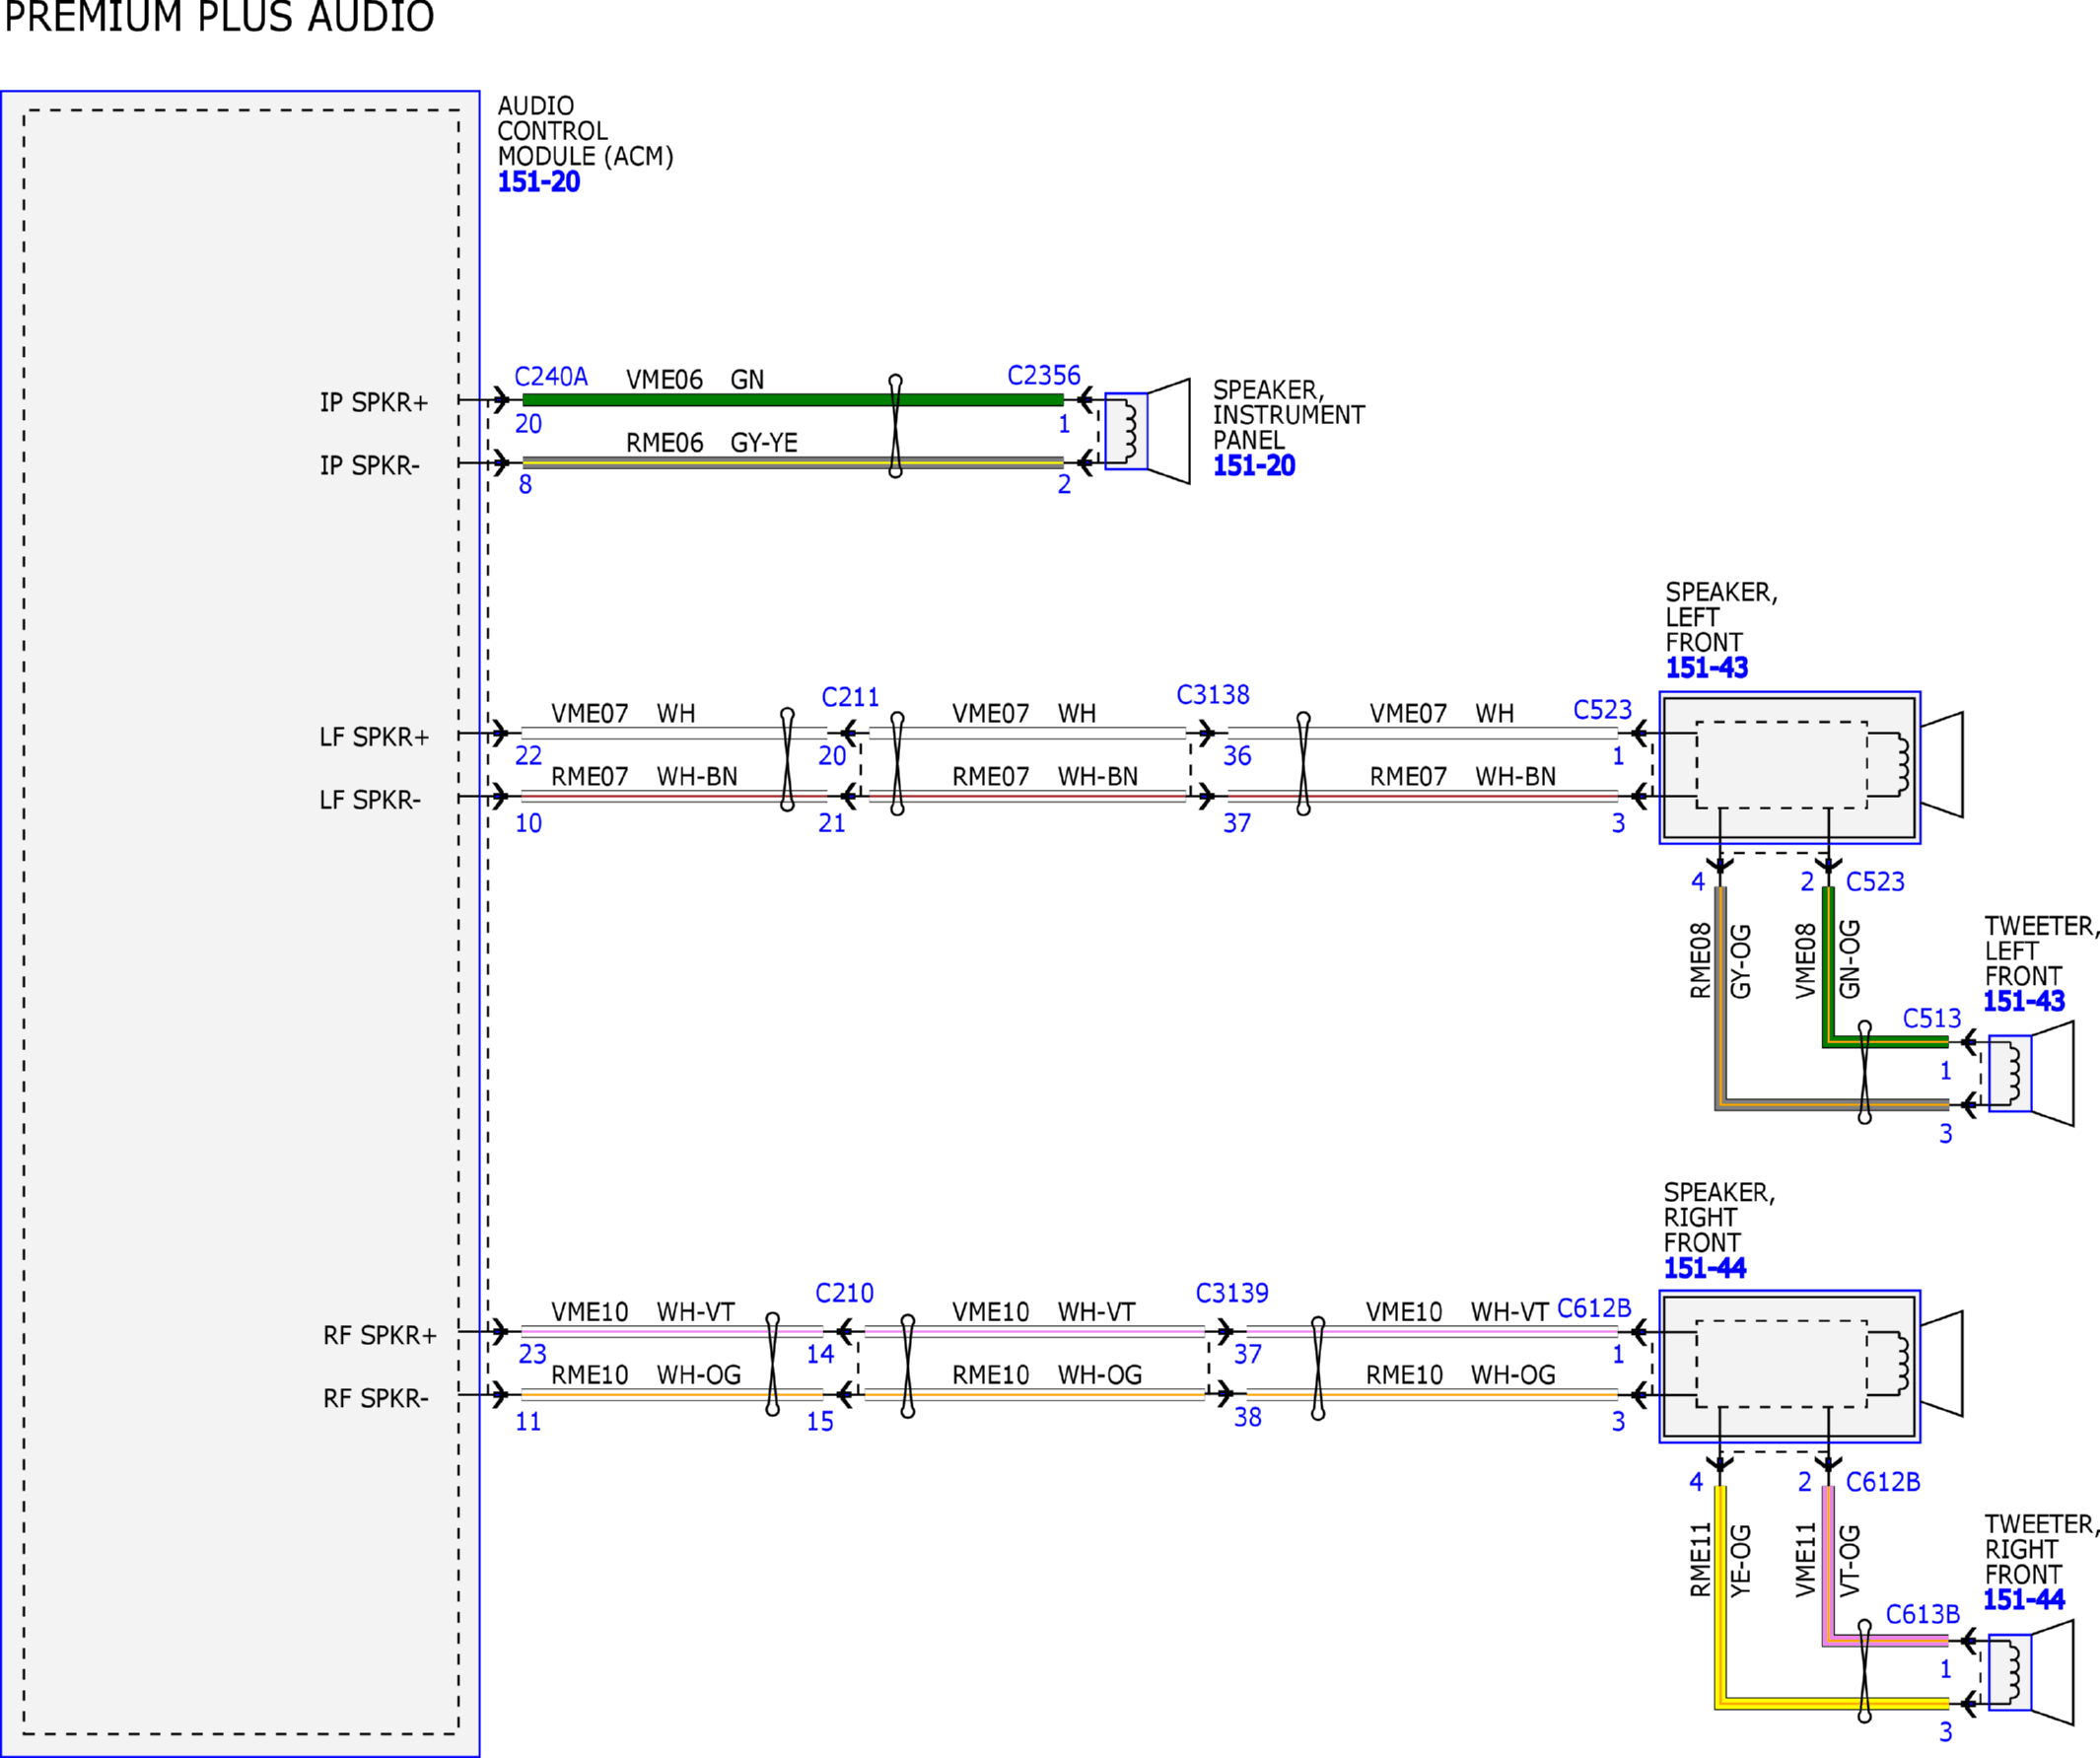Screen dimensions: 2100x1758
Task: Click the right front tweeter symbol
Action: pyautogui.click(x=2030, y=1672)
